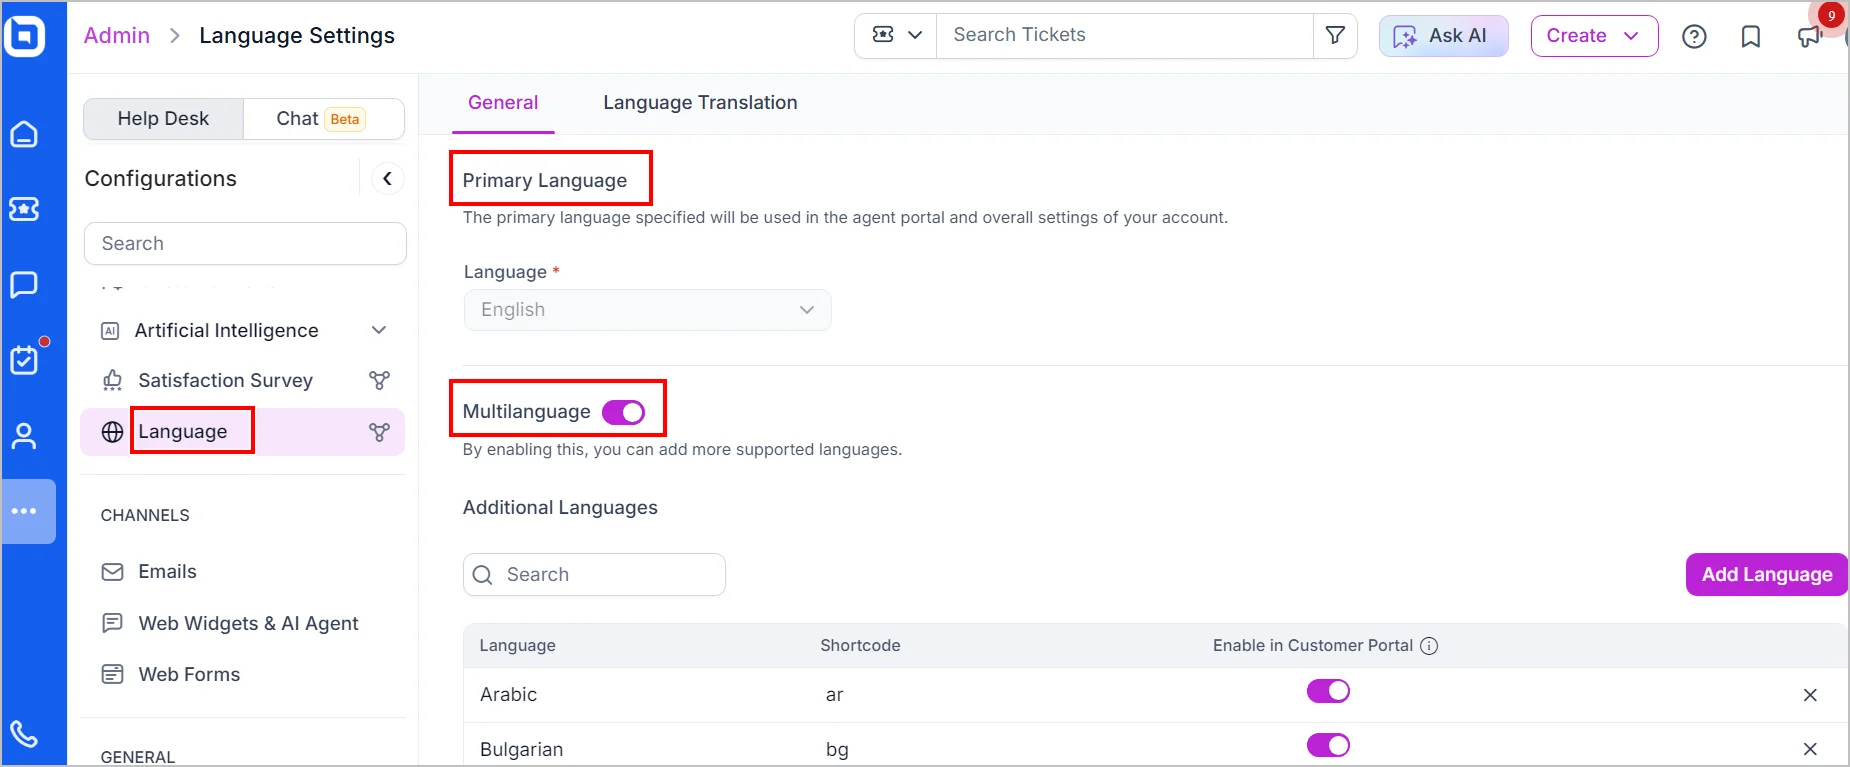Click the Add Language button
Image resolution: width=1850 pixels, height=767 pixels.
click(1766, 575)
